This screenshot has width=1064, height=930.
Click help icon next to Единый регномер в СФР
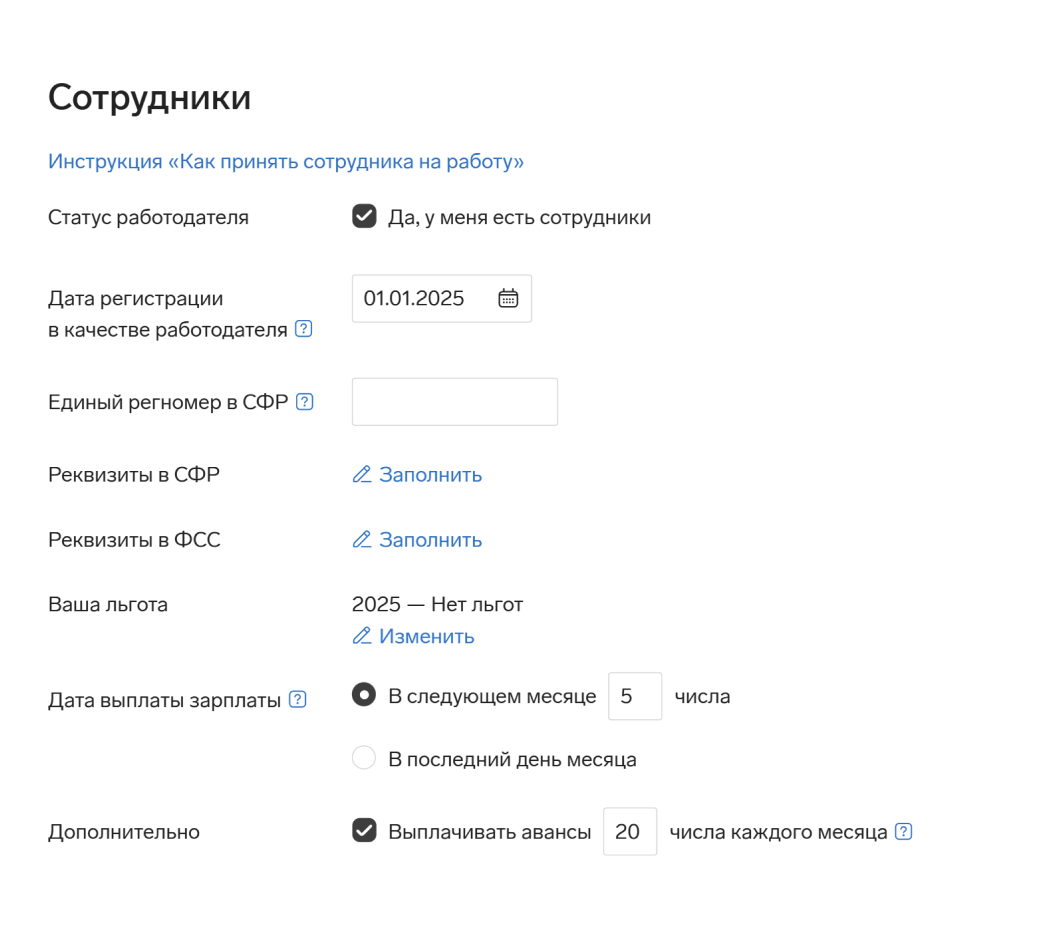305,402
